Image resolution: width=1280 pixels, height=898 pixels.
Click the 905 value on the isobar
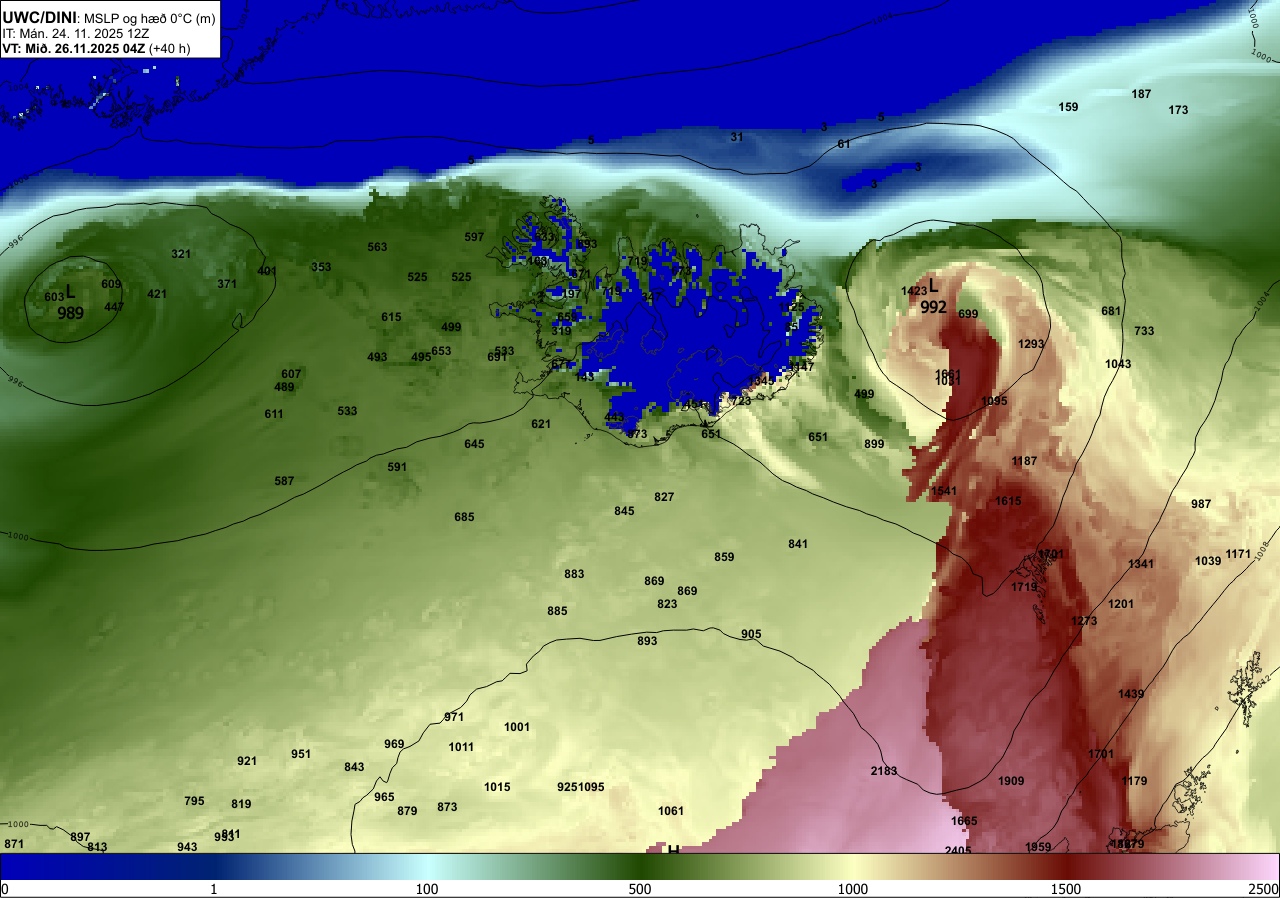click(x=751, y=634)
